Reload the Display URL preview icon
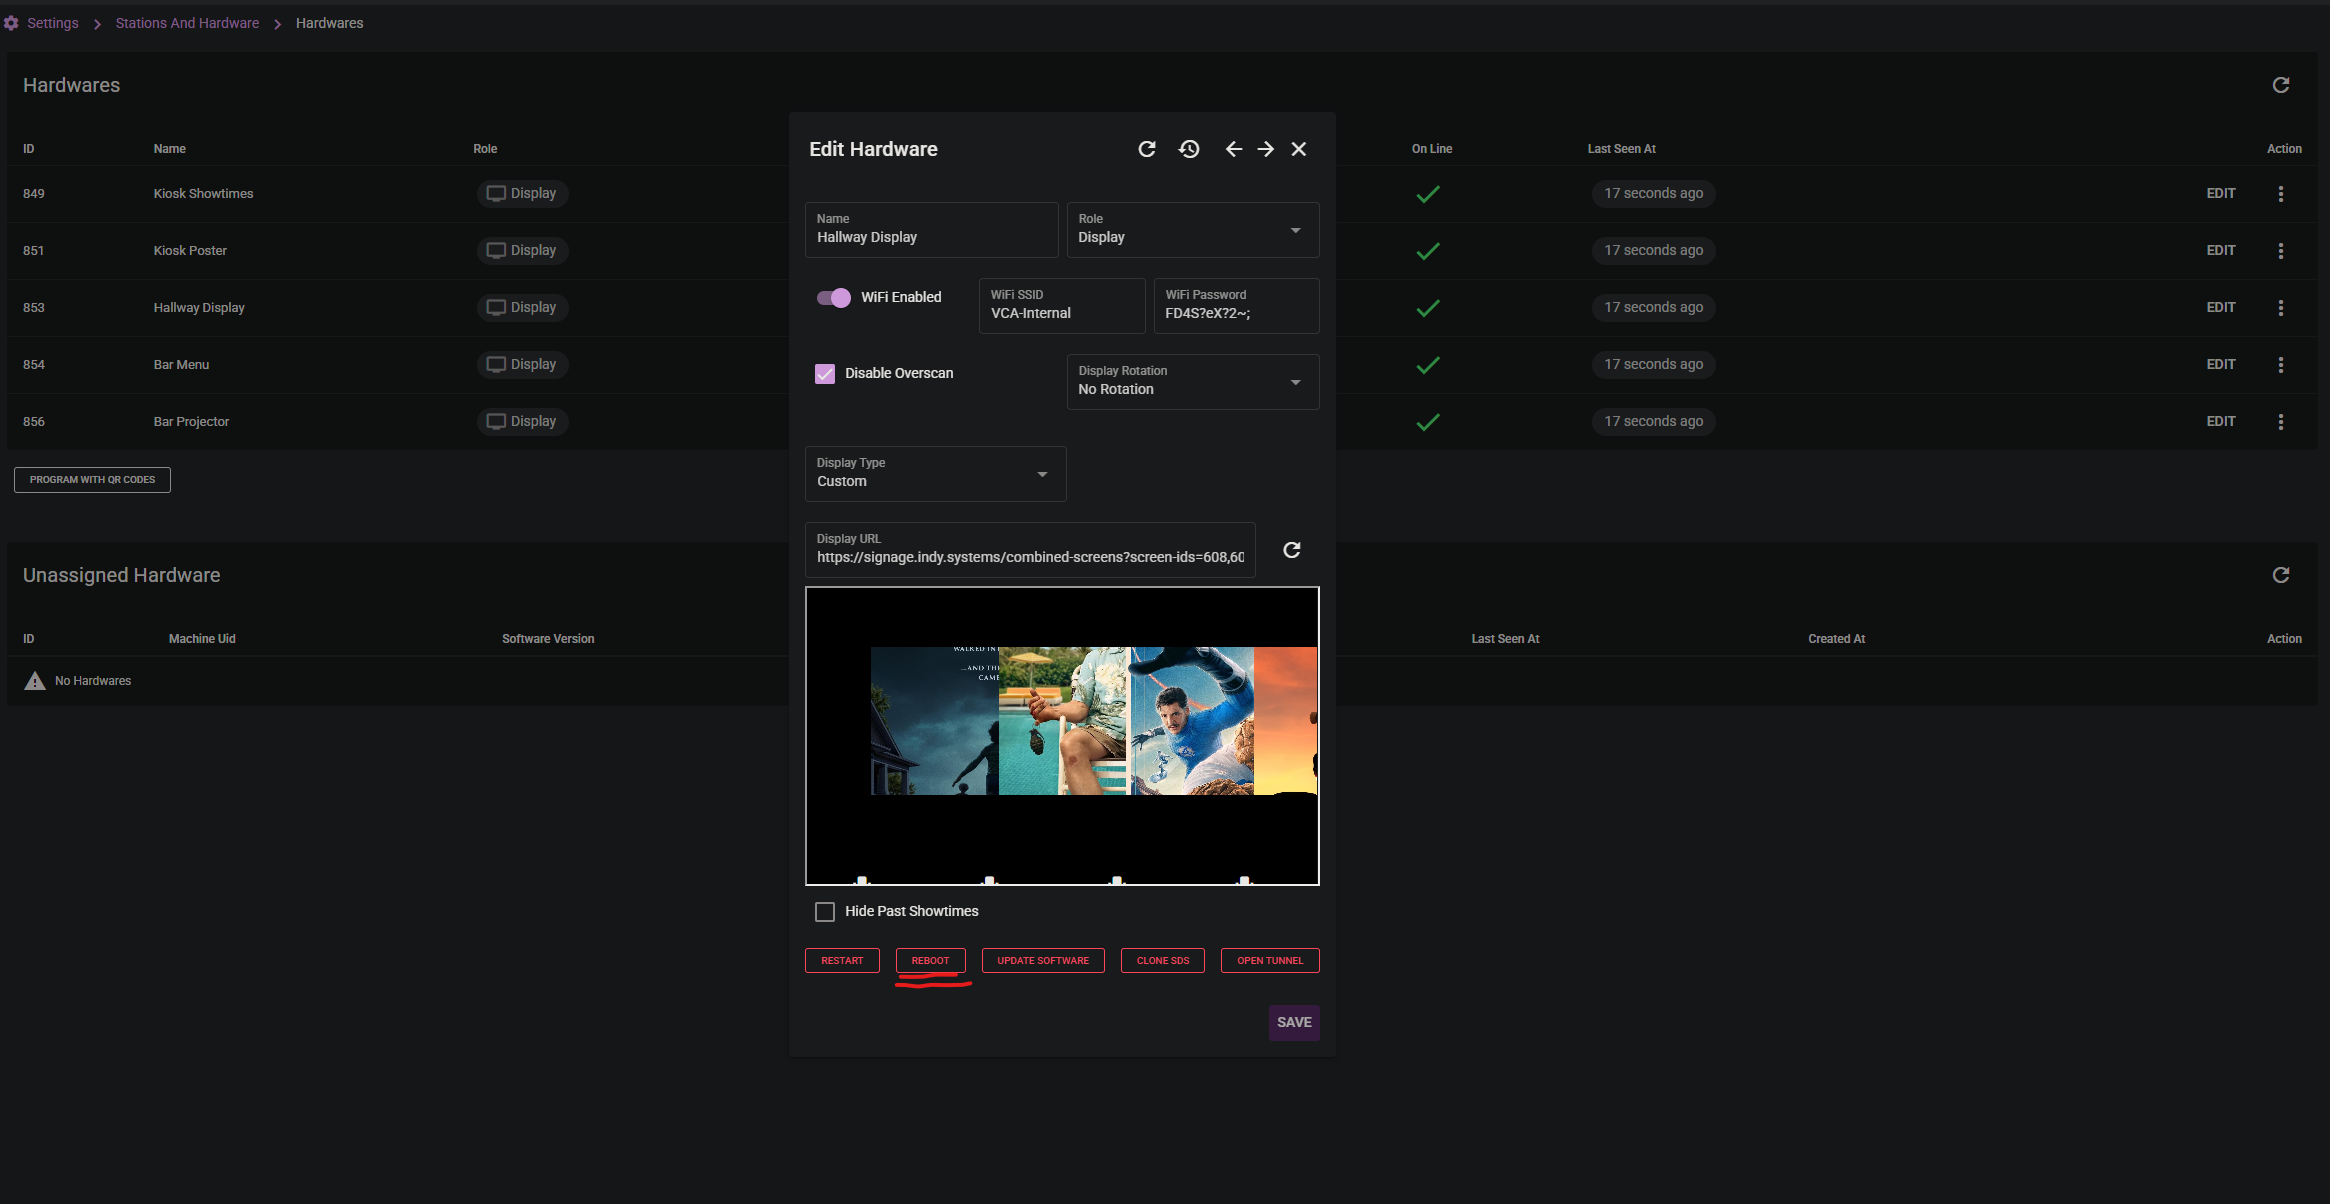 point(1292,550)
